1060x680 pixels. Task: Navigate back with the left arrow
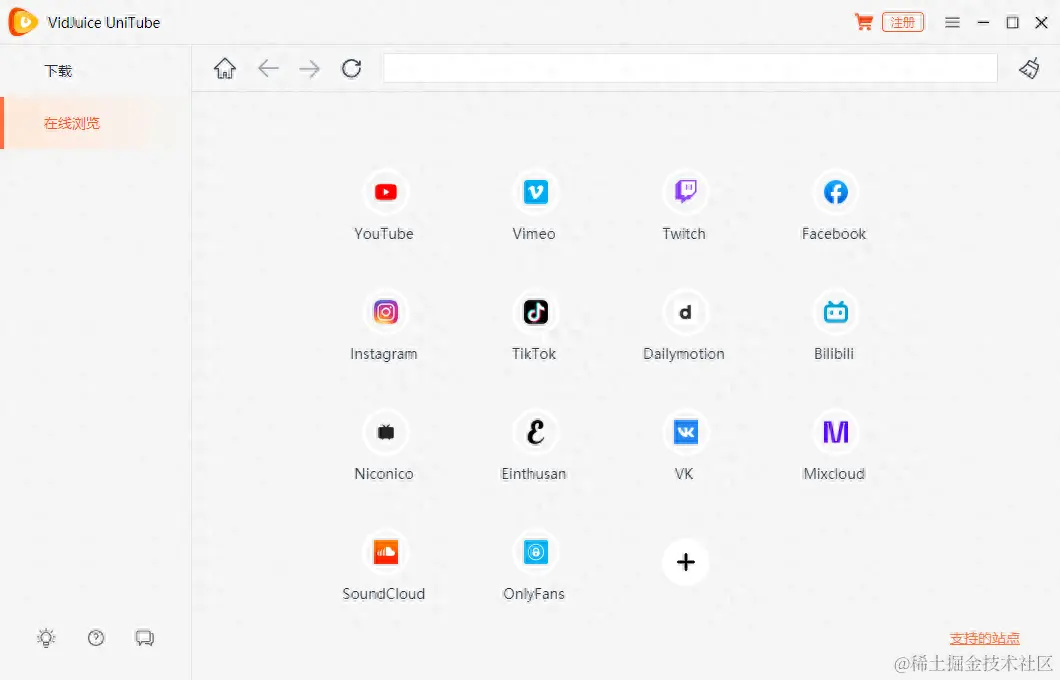(x=268, y=68)
